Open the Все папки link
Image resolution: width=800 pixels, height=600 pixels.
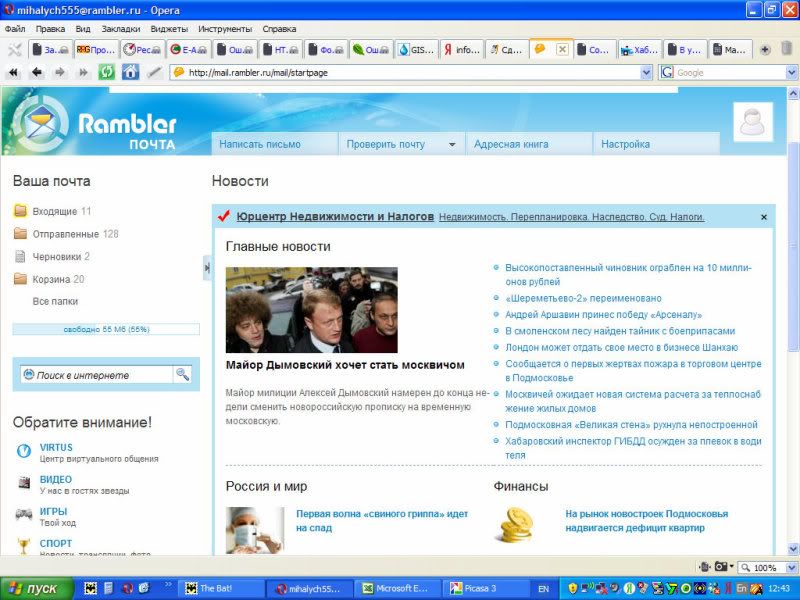(x=55, y=301)
